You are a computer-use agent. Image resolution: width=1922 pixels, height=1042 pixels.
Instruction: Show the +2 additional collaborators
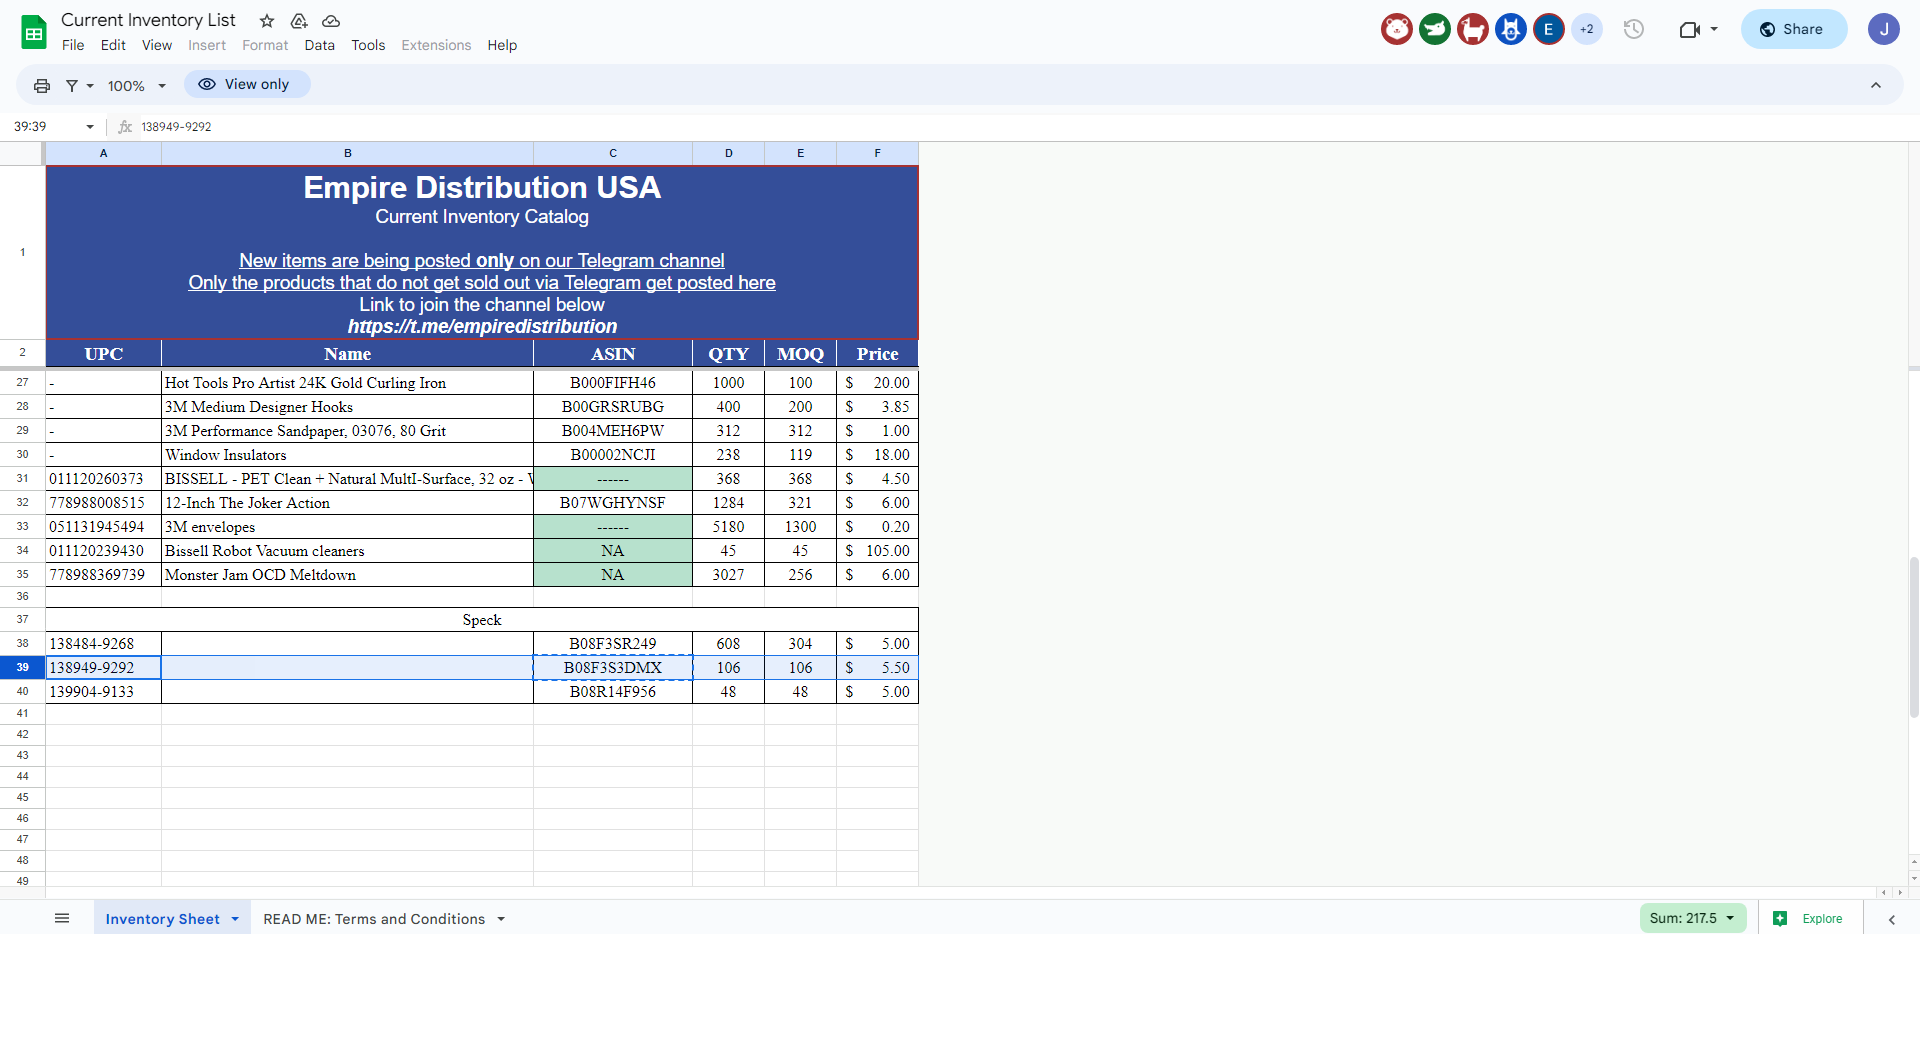(1587, 29)
